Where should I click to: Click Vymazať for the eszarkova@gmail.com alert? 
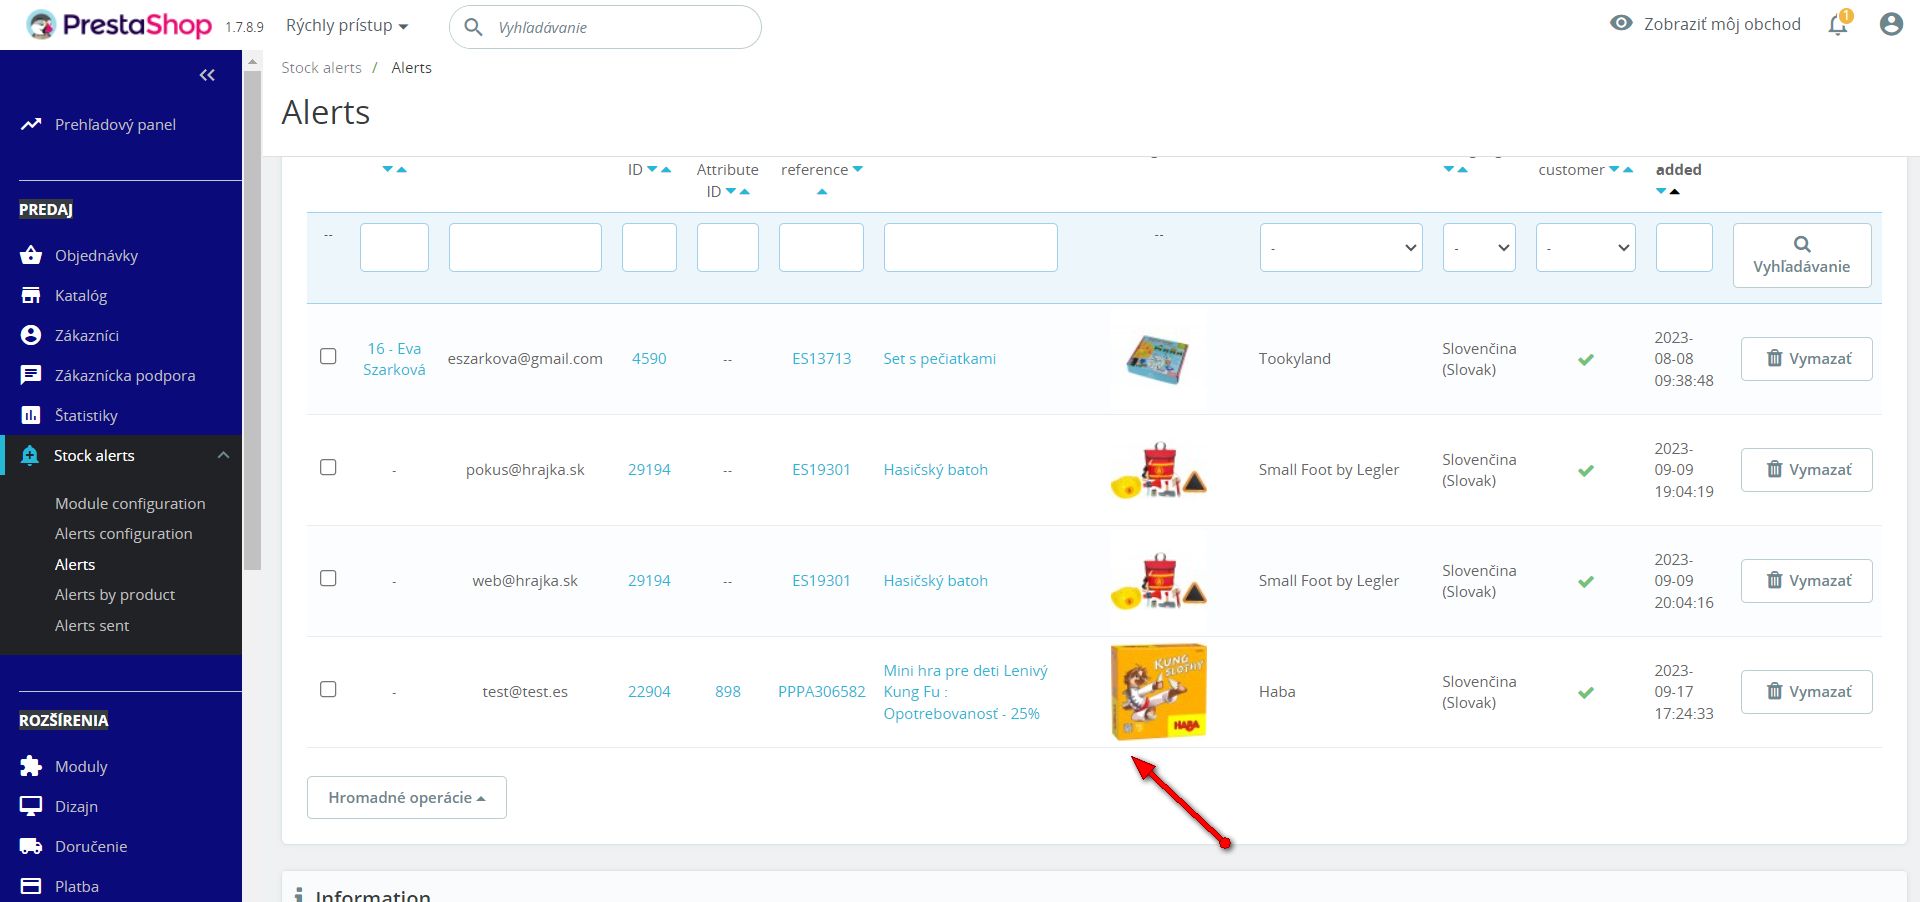(x=1807, y=359)
